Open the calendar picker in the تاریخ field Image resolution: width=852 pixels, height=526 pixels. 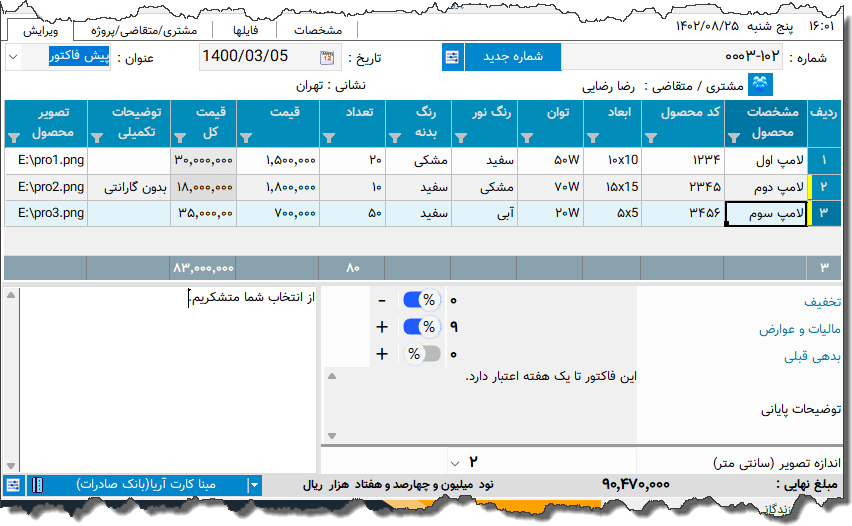327,58
